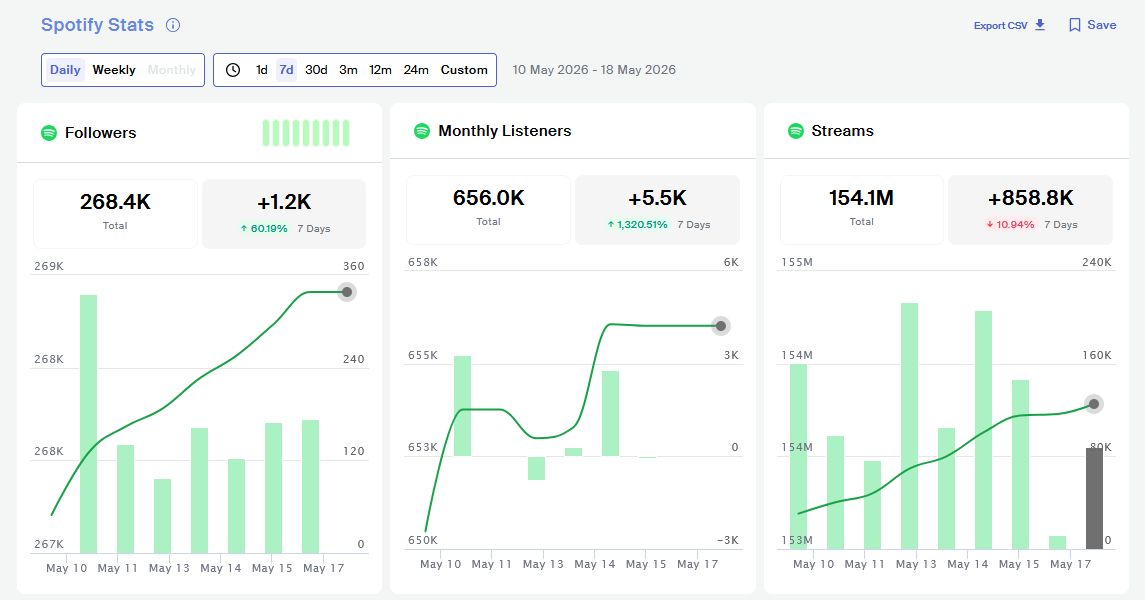The height and width of the screenshot is (600, 1145).
Task: Click the Spotify Stats heading
Action: tap(97, 25)
